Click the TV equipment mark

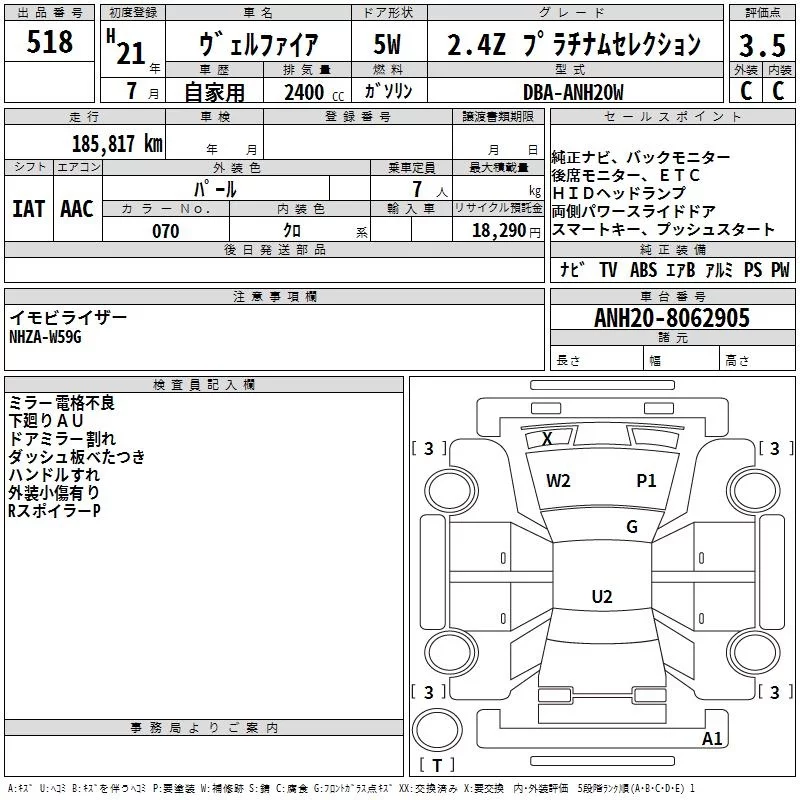tap(608, 269)
